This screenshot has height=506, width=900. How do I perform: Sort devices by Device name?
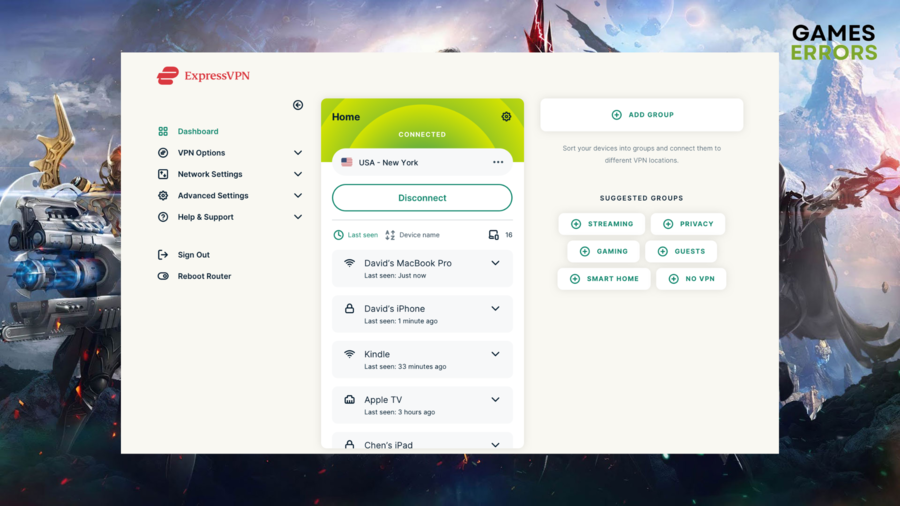[x=412, y=235]
